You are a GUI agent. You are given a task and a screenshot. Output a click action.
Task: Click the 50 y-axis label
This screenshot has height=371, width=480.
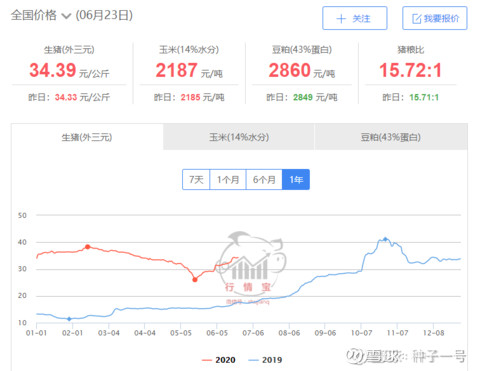pyautogui.click(x=22, y=215)
